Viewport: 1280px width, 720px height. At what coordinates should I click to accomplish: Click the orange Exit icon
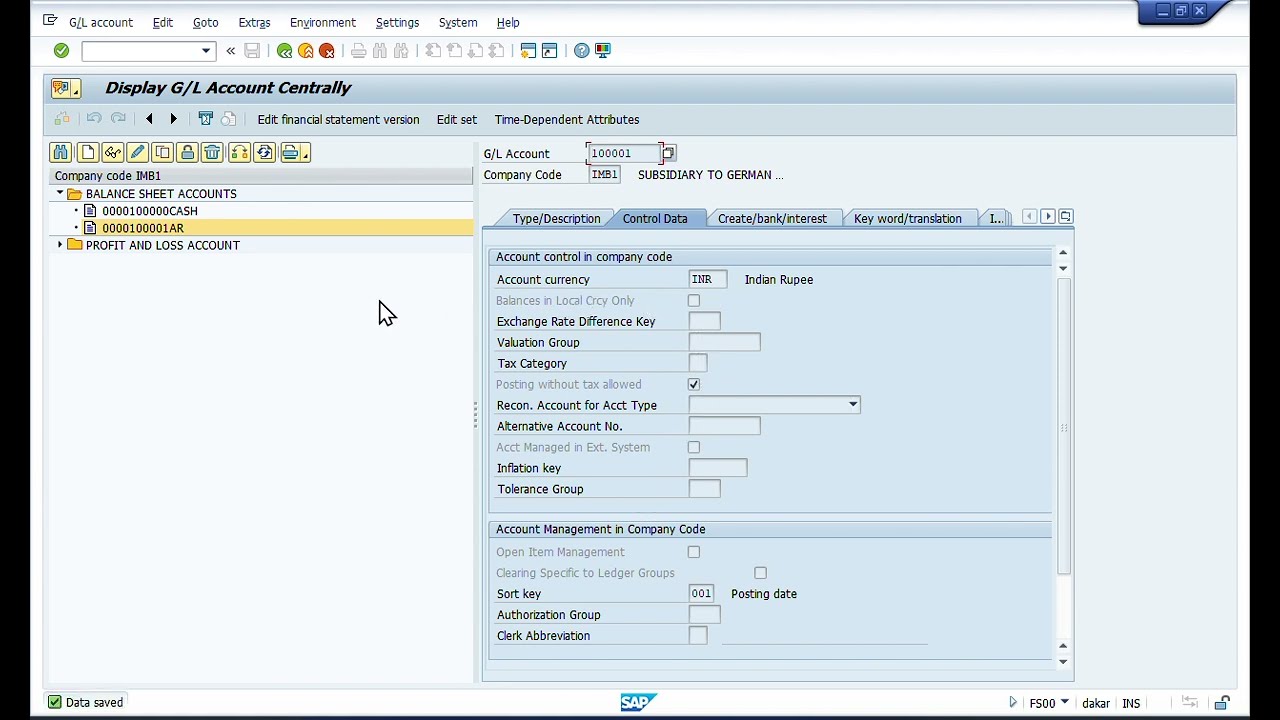(x=306, y=51)
